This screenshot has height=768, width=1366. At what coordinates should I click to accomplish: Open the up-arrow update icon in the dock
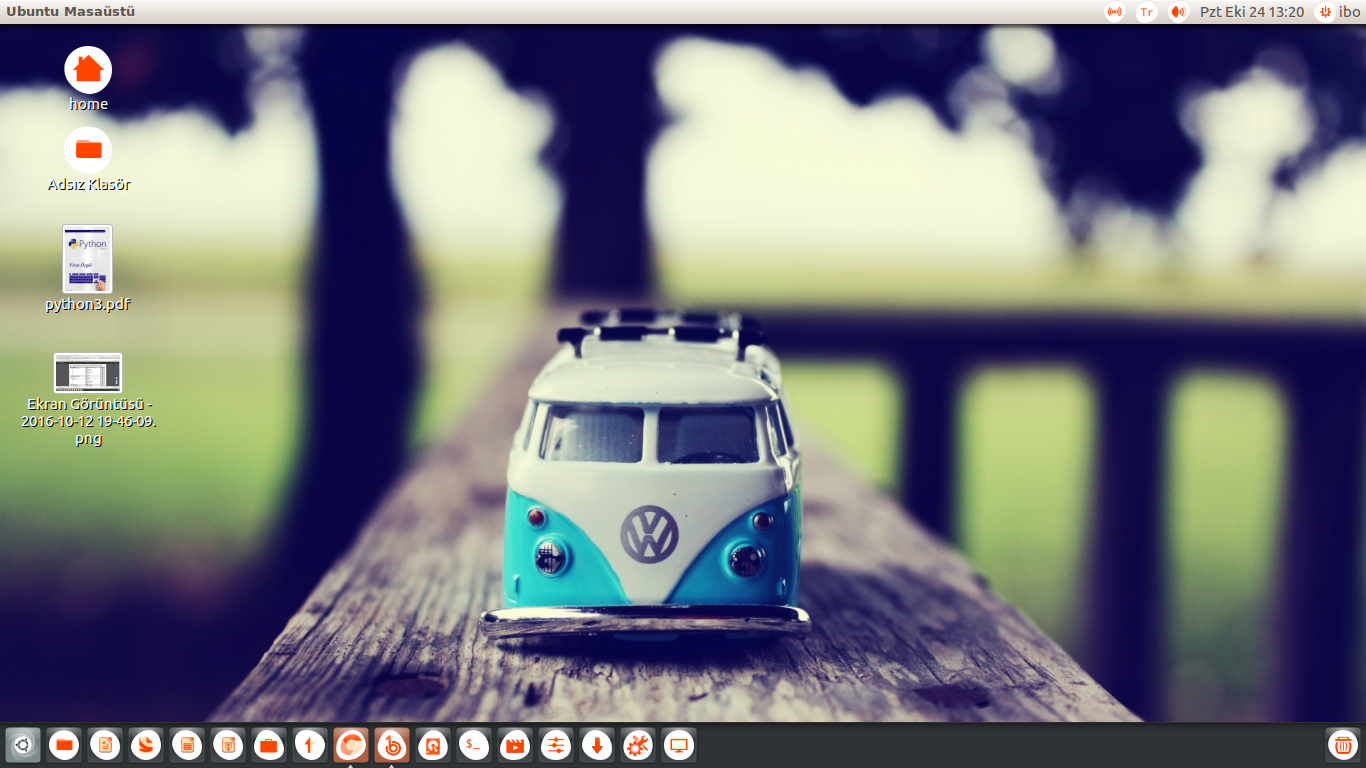[x=310, y=745]
